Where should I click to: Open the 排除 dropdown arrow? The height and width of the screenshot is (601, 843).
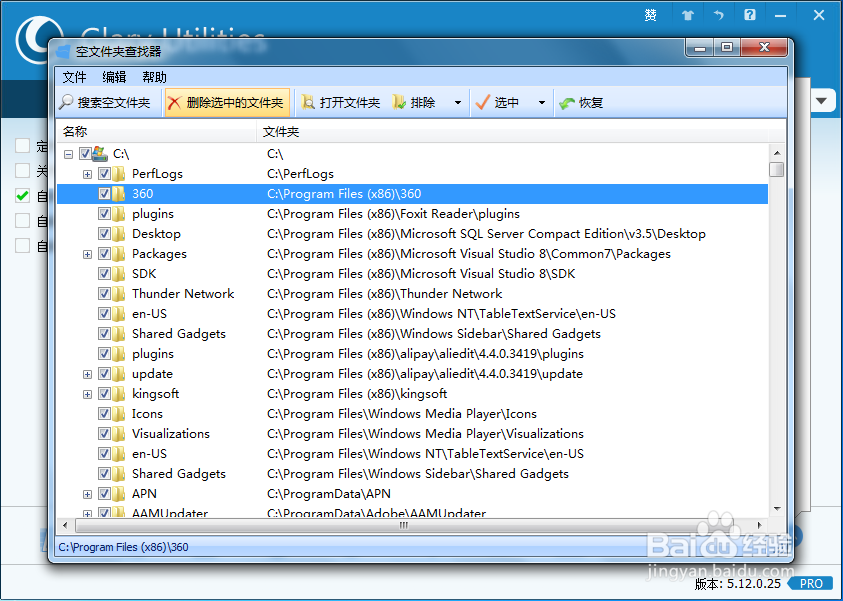click(458, 103)
